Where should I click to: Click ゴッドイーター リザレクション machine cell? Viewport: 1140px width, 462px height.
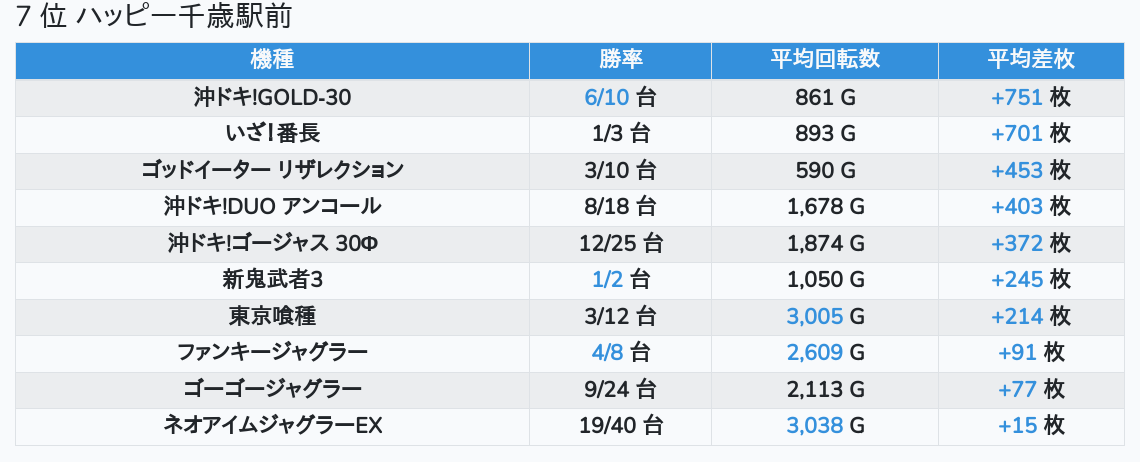point(272,170)
